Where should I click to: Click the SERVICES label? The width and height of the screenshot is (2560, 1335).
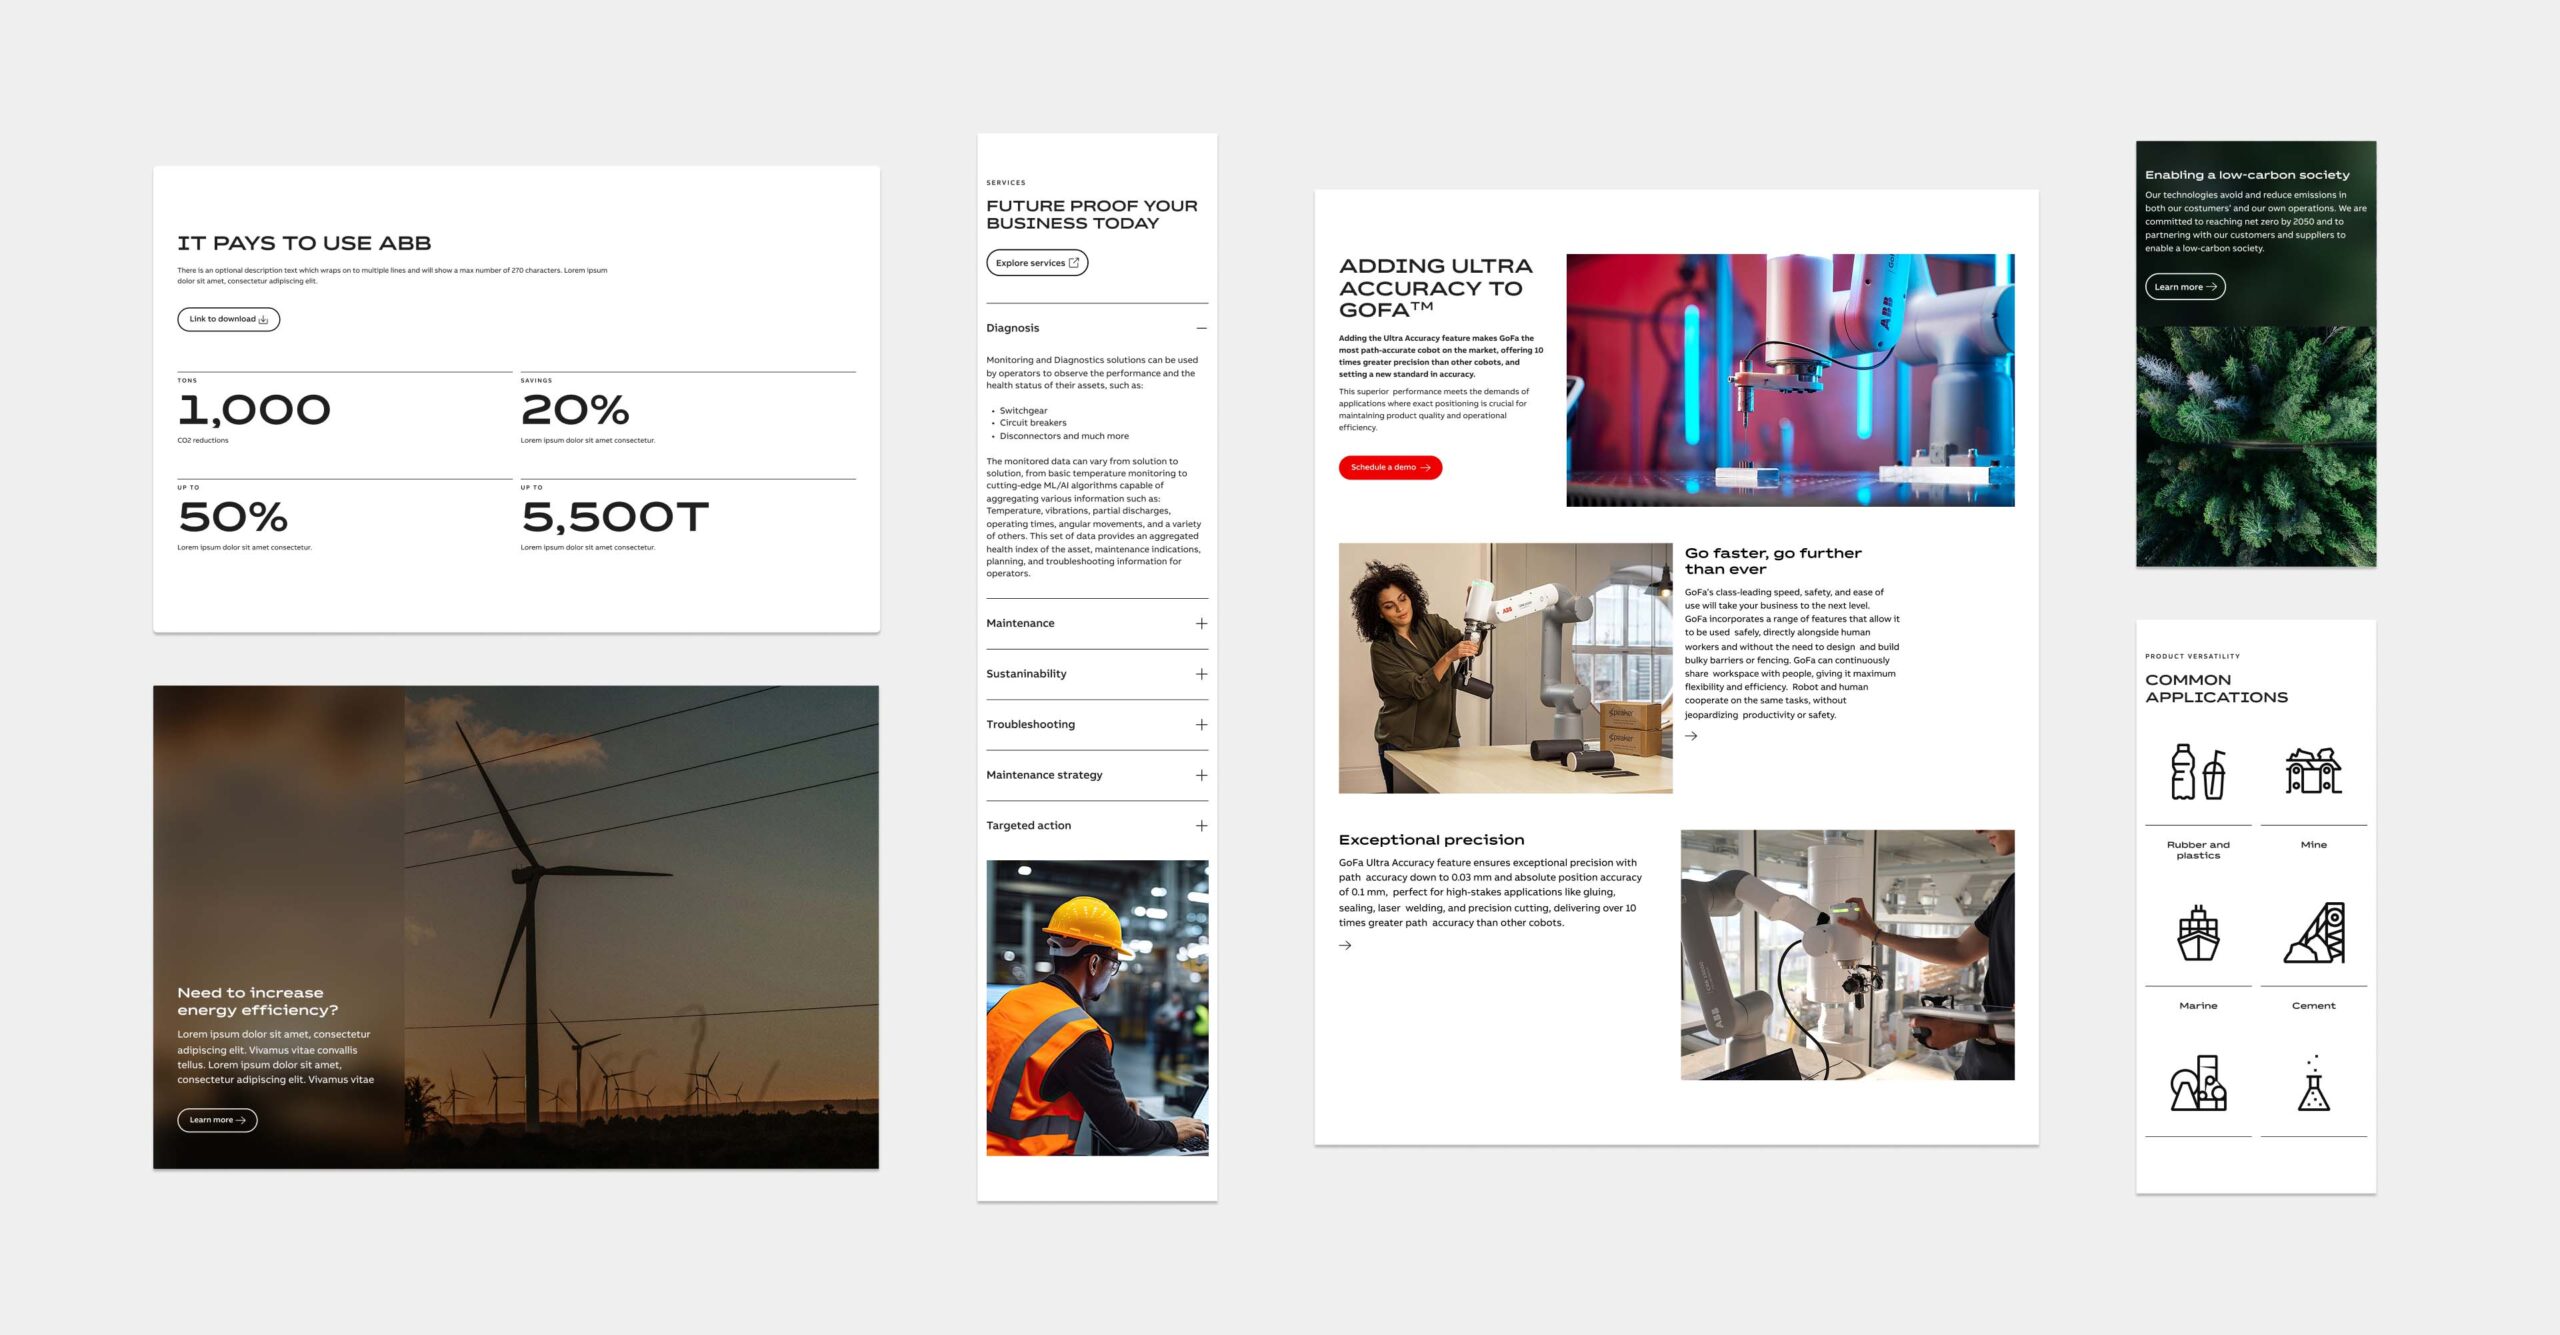click(1005, 183)
